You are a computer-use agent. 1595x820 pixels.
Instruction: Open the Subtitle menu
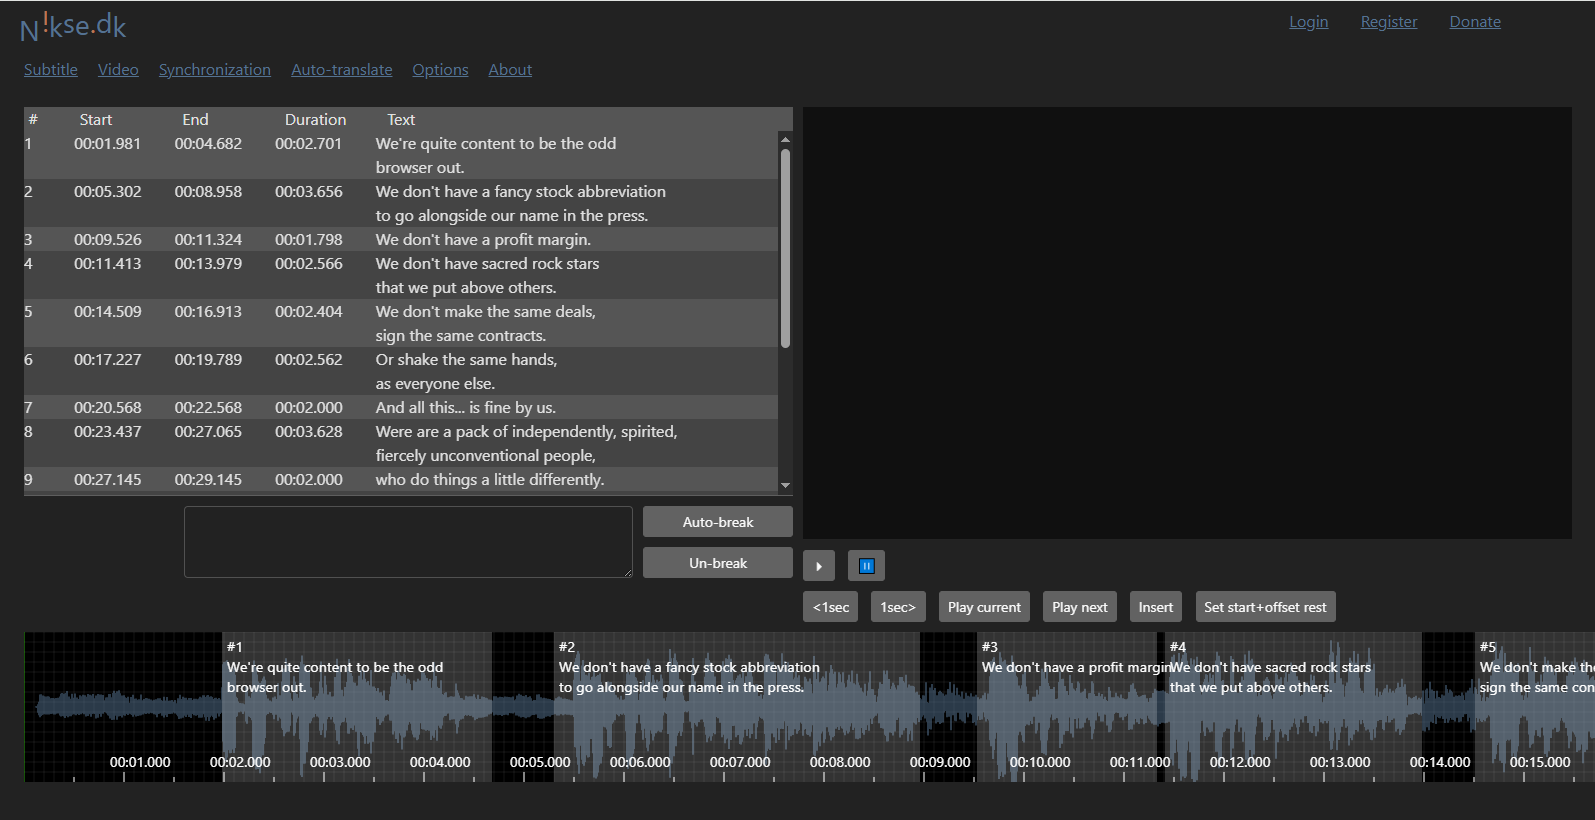(51, 70)
